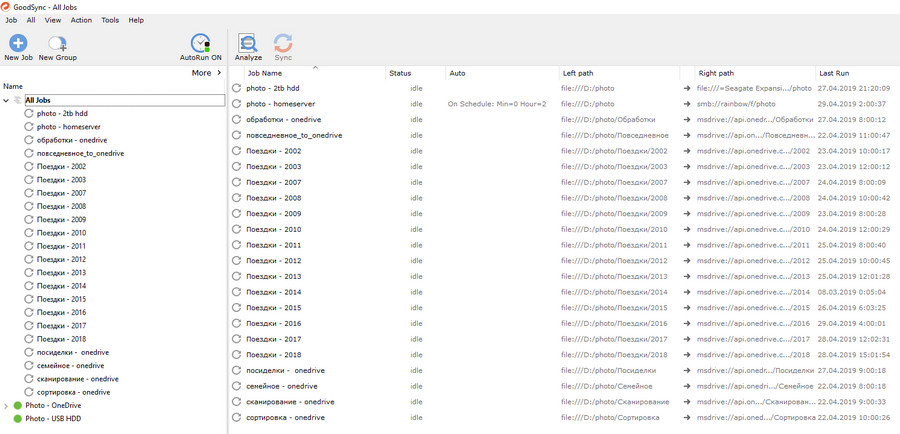Sort by the Last Run column header
The height and width of the screenshot is (434, 900).
[x=834, y=73]
